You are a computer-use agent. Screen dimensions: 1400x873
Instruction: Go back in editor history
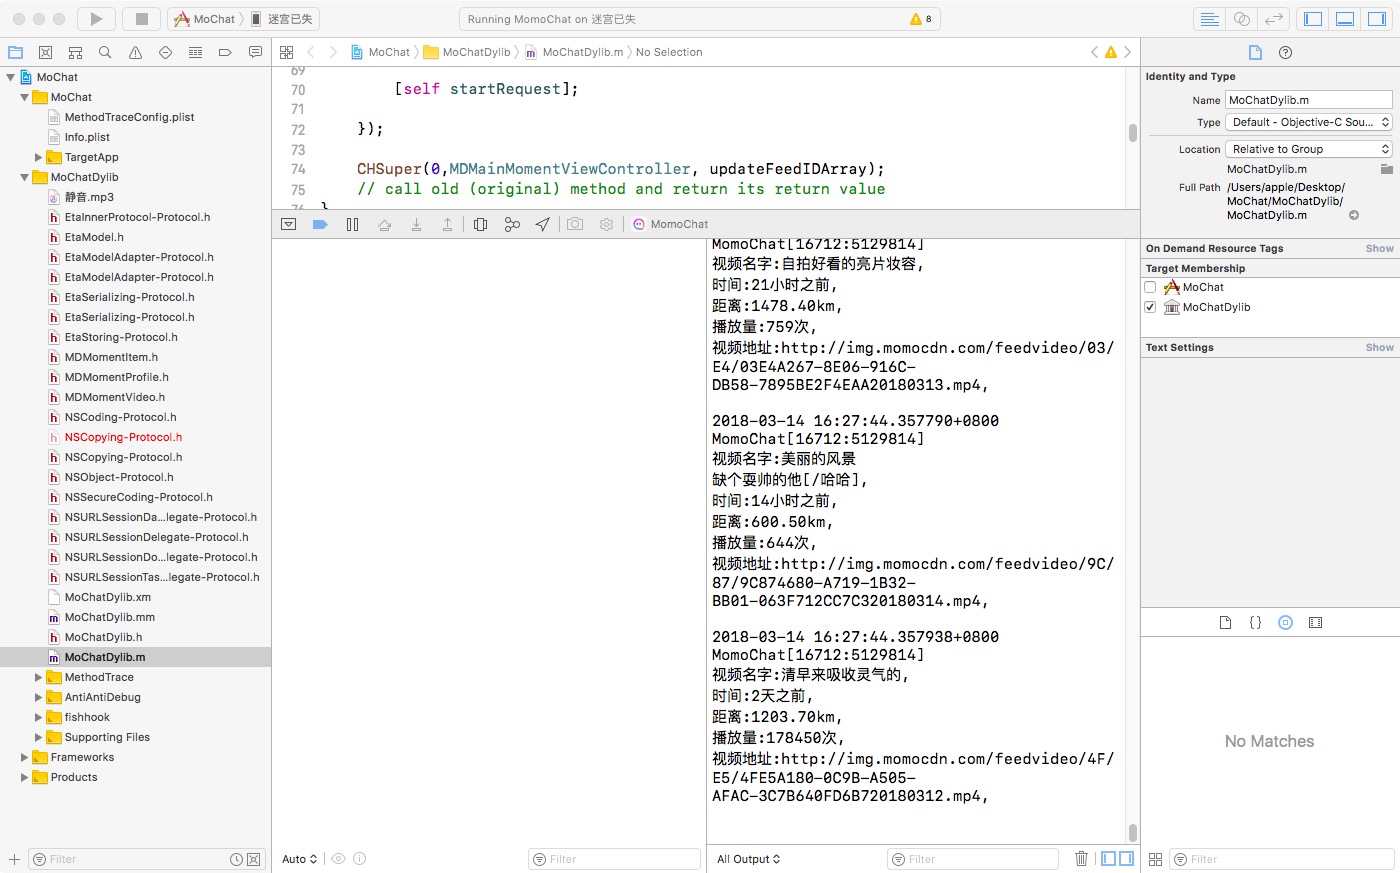(311, 52)
